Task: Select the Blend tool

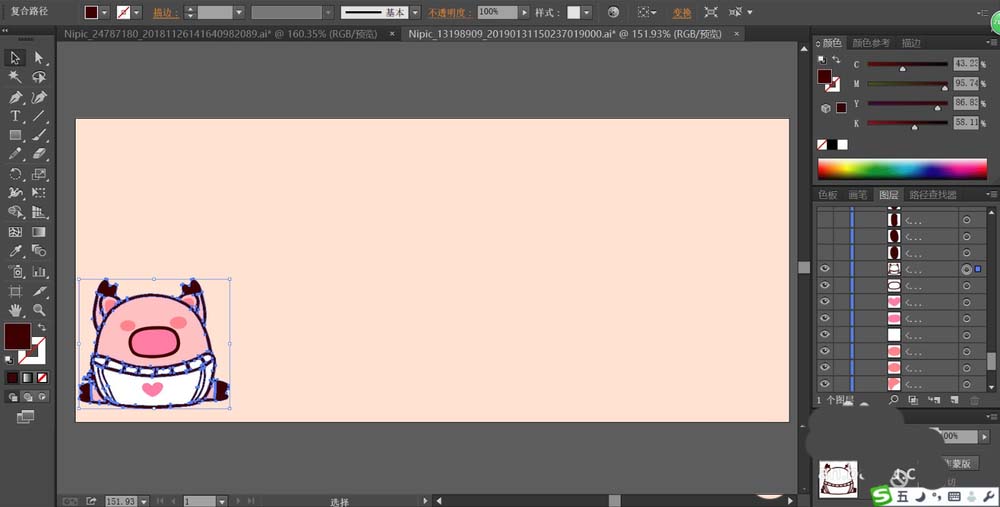Action: point(39,251)
